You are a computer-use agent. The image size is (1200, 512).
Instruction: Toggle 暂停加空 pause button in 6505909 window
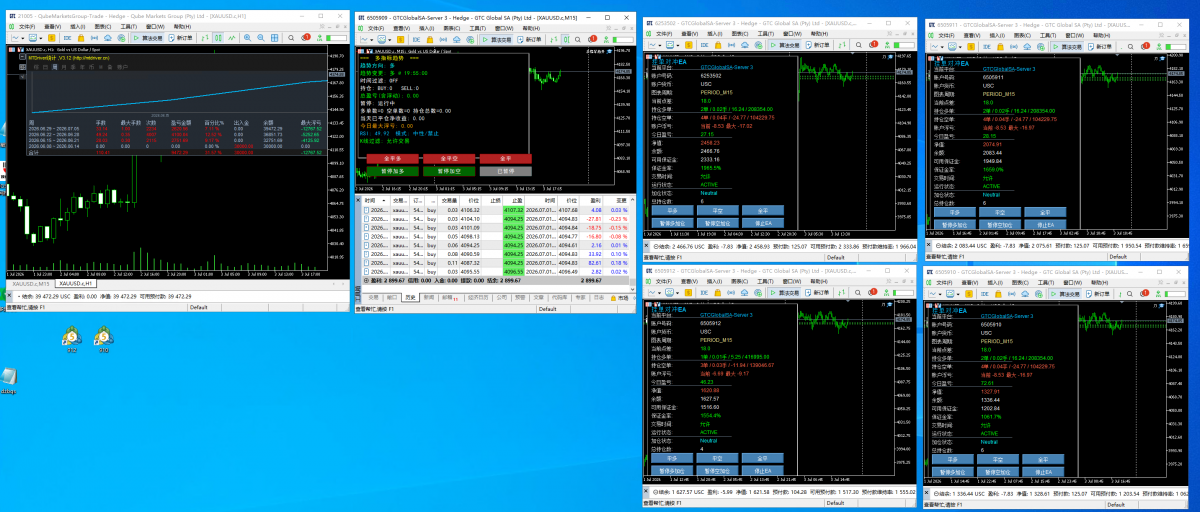[x=449, y=171]
